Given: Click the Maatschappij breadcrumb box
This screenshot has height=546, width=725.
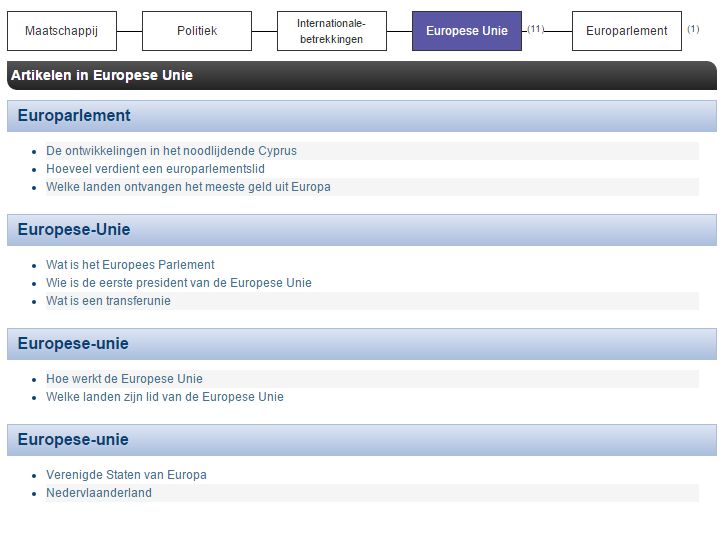Looking at the screenshot, I should pyautogui.click(x=61, y=31).
